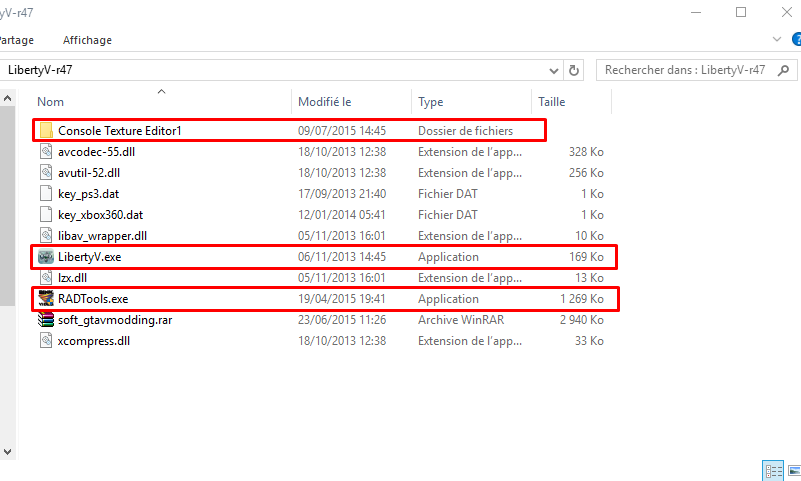Select the libav_wrapper.dll file icon
The height and width of the screenshot is (481, 801).
(46, 235)
